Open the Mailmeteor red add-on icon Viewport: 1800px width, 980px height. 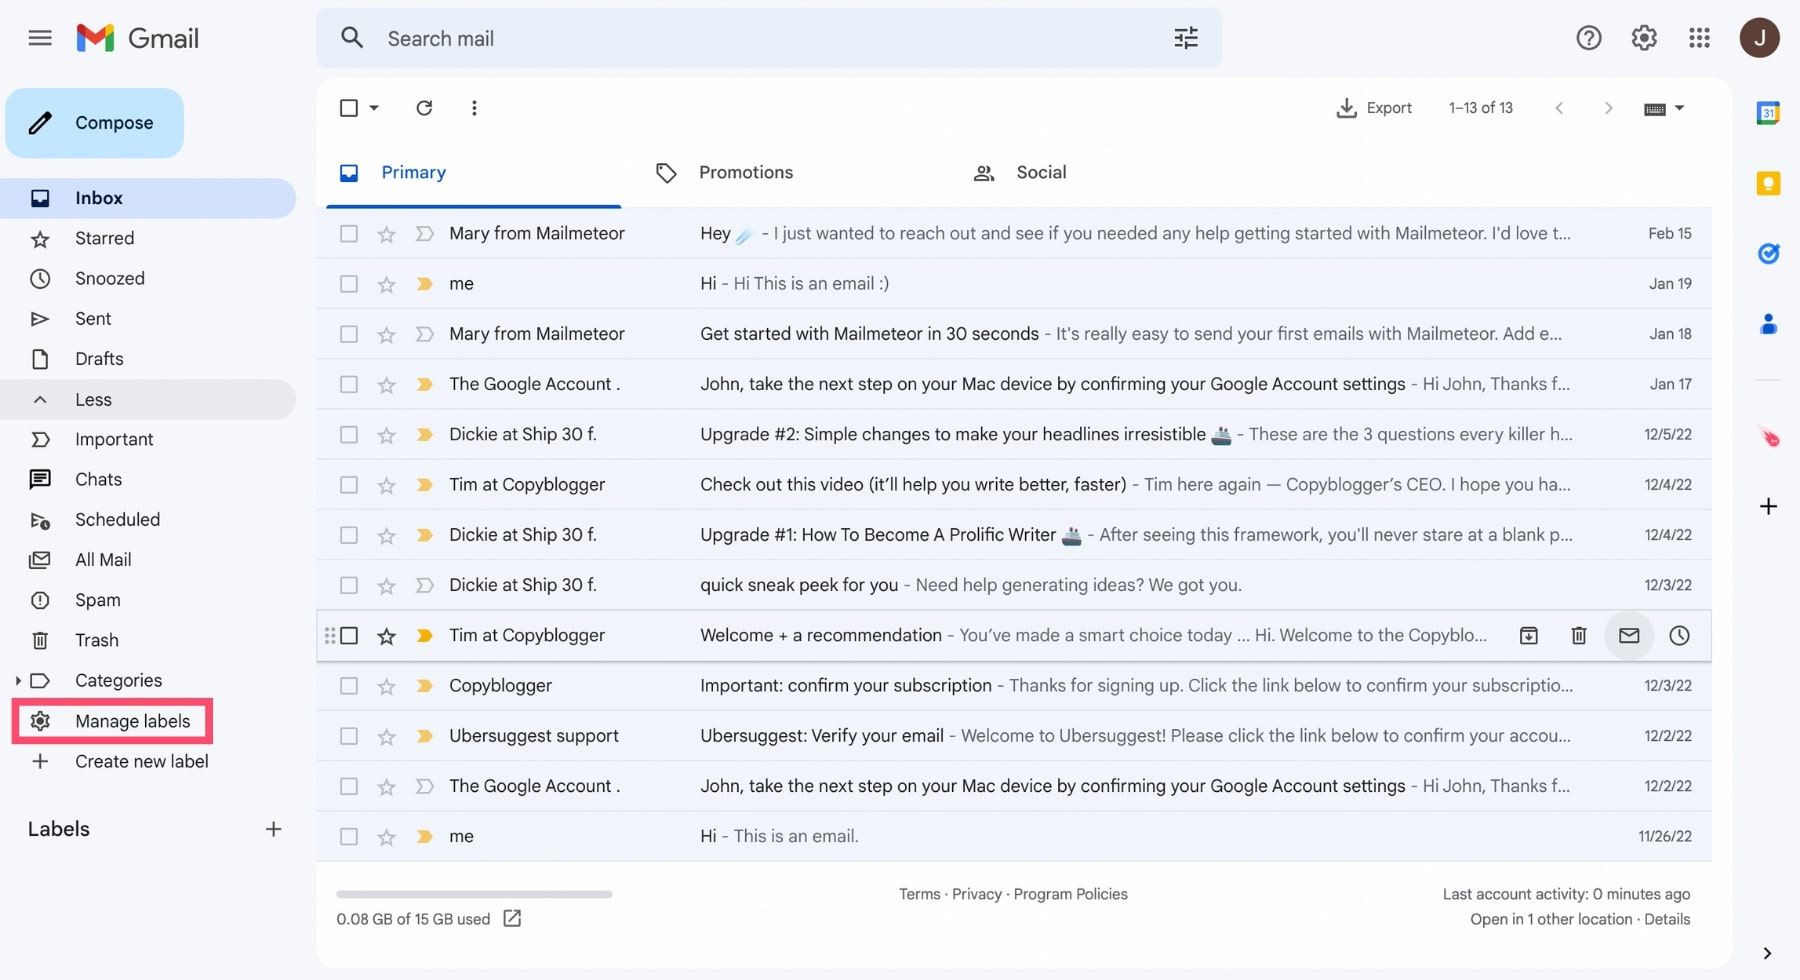tap(1769, 437)
